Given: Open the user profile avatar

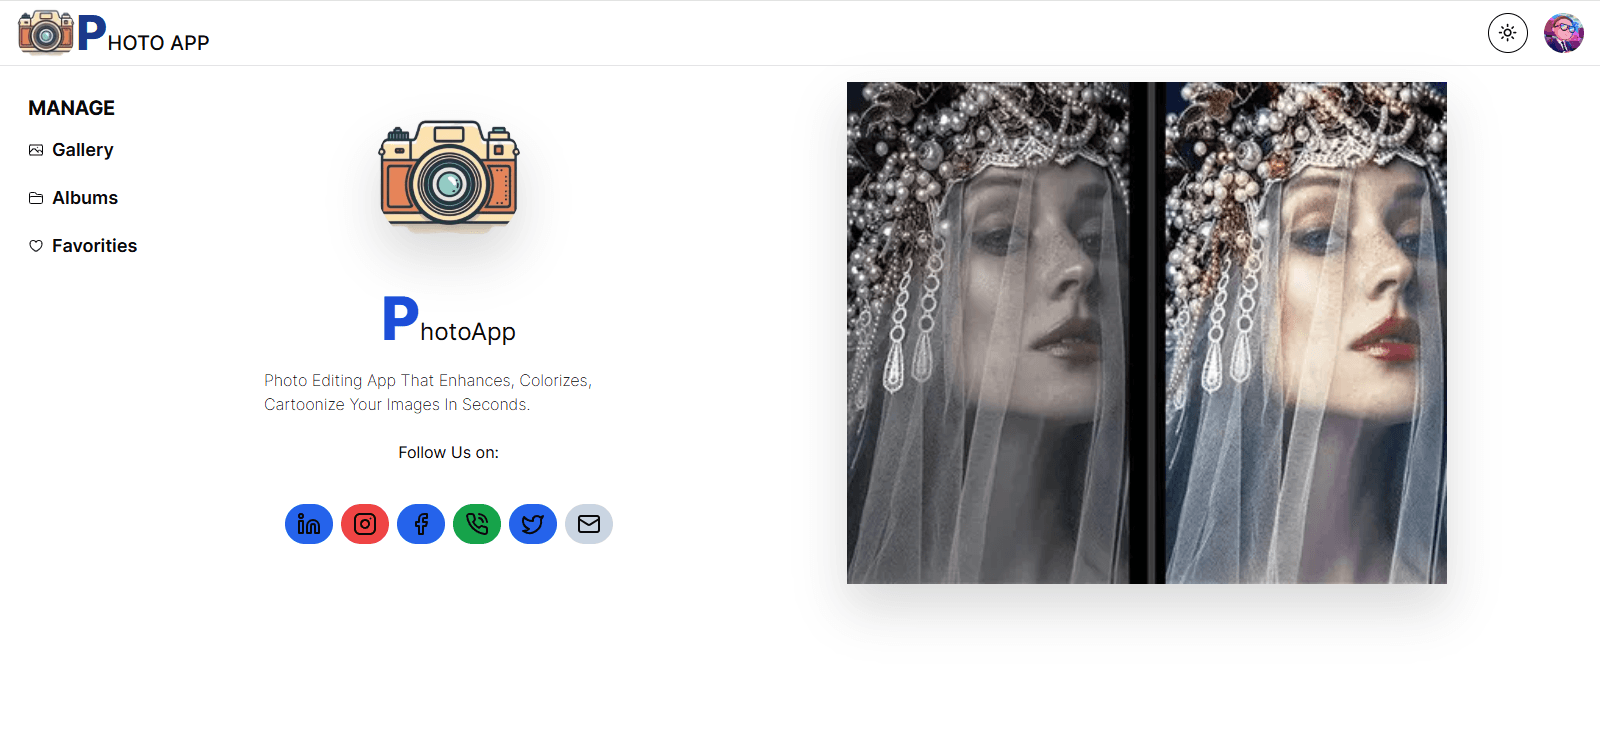Looking at the screenshot, I should [1564, 33].
